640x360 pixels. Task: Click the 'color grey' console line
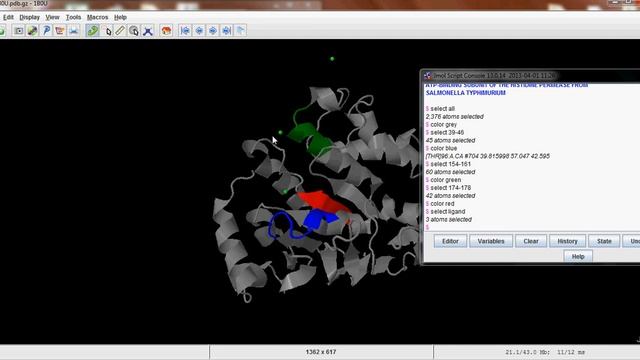coord(441,124)
